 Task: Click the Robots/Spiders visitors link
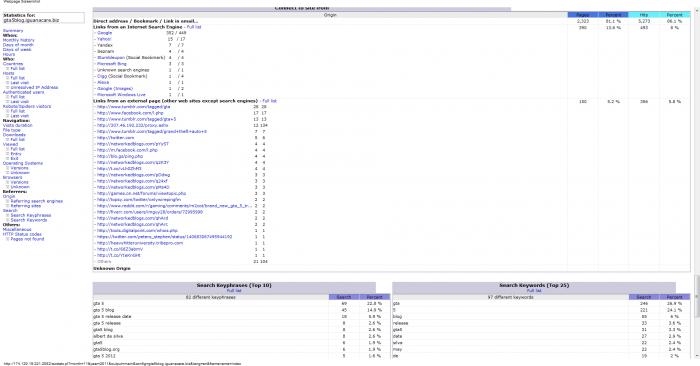point(27,107)
